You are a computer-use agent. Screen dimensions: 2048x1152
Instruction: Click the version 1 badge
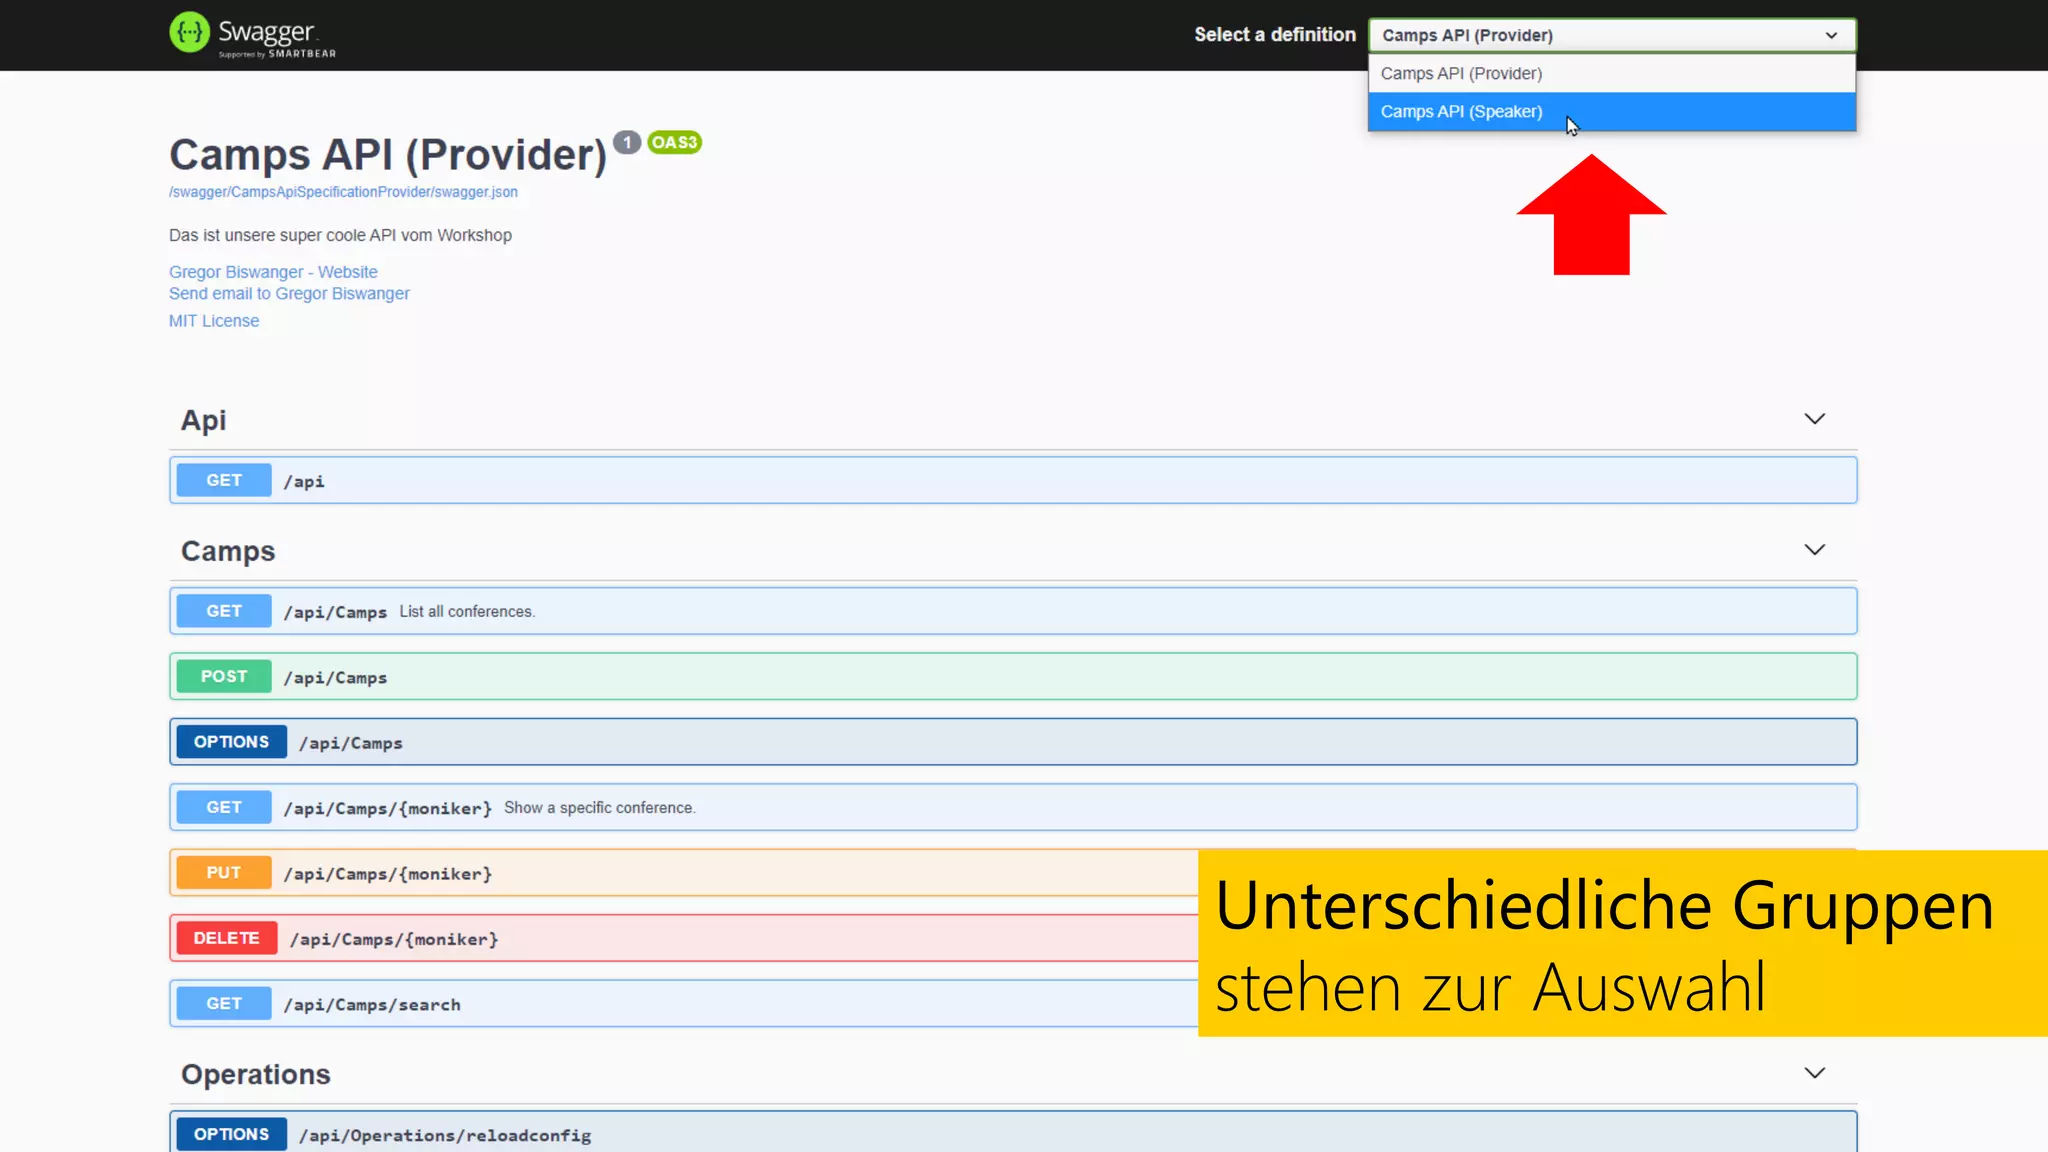tap(627, 142)
